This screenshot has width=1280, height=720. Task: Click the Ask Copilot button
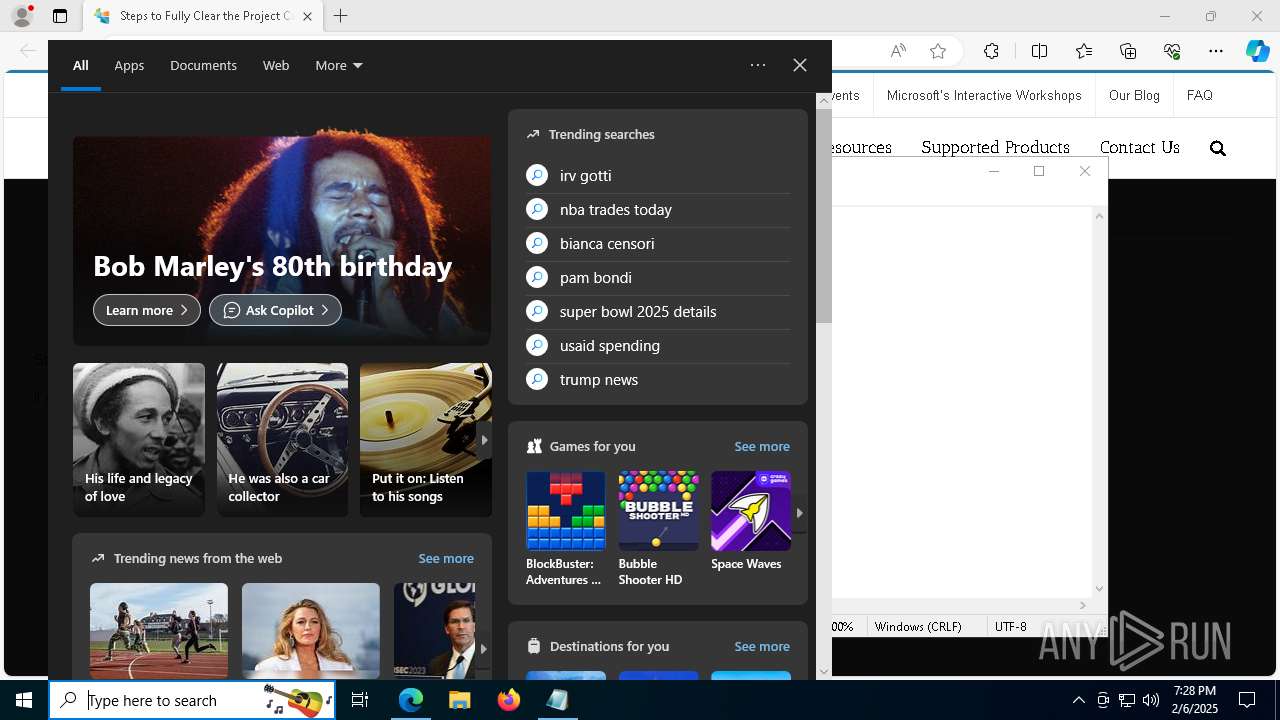click(275, 310)
